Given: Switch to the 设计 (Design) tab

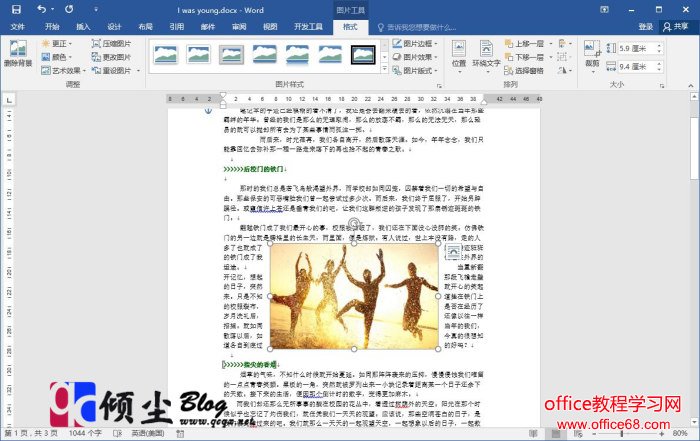Looking at the screenshot, I should pyautogui.click(x=114, y=27).
